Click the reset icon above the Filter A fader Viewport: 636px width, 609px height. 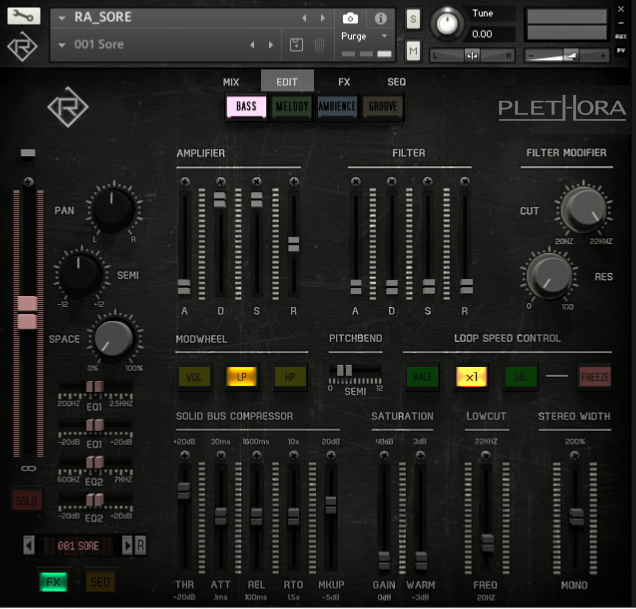click(356, 181)
